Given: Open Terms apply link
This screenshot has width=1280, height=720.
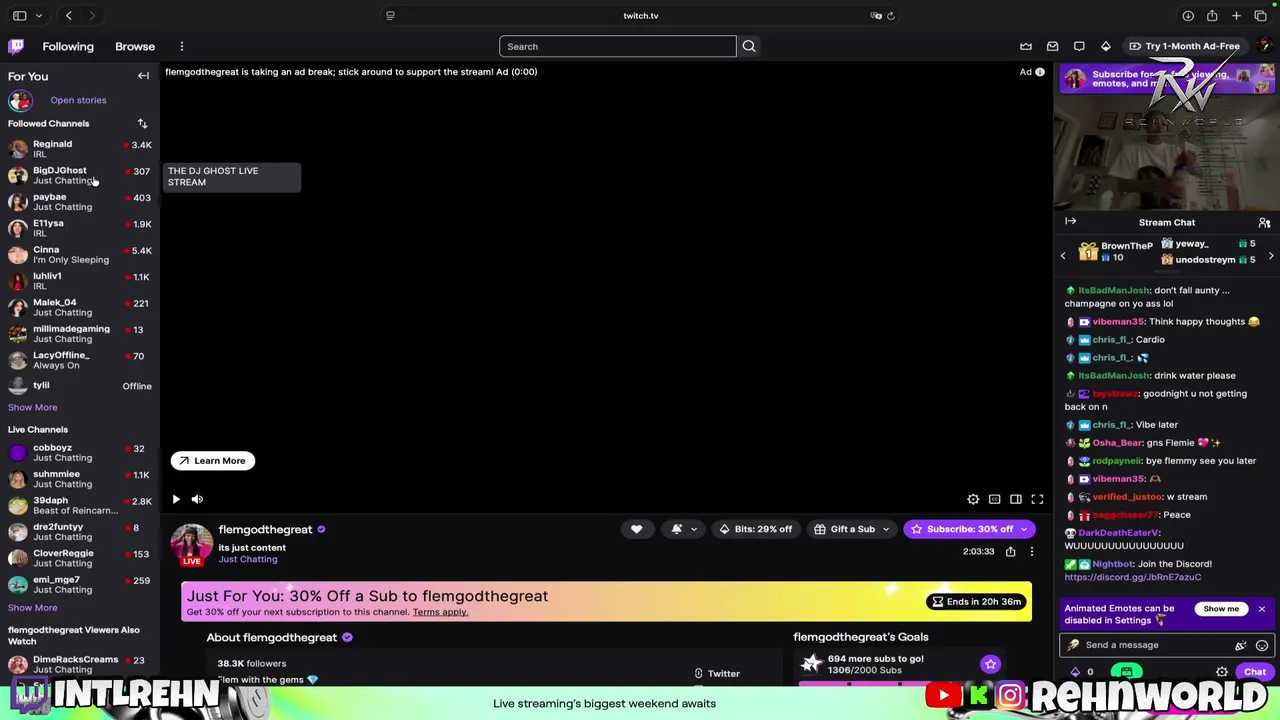Looking at the screenshot, I should point(440,612).
